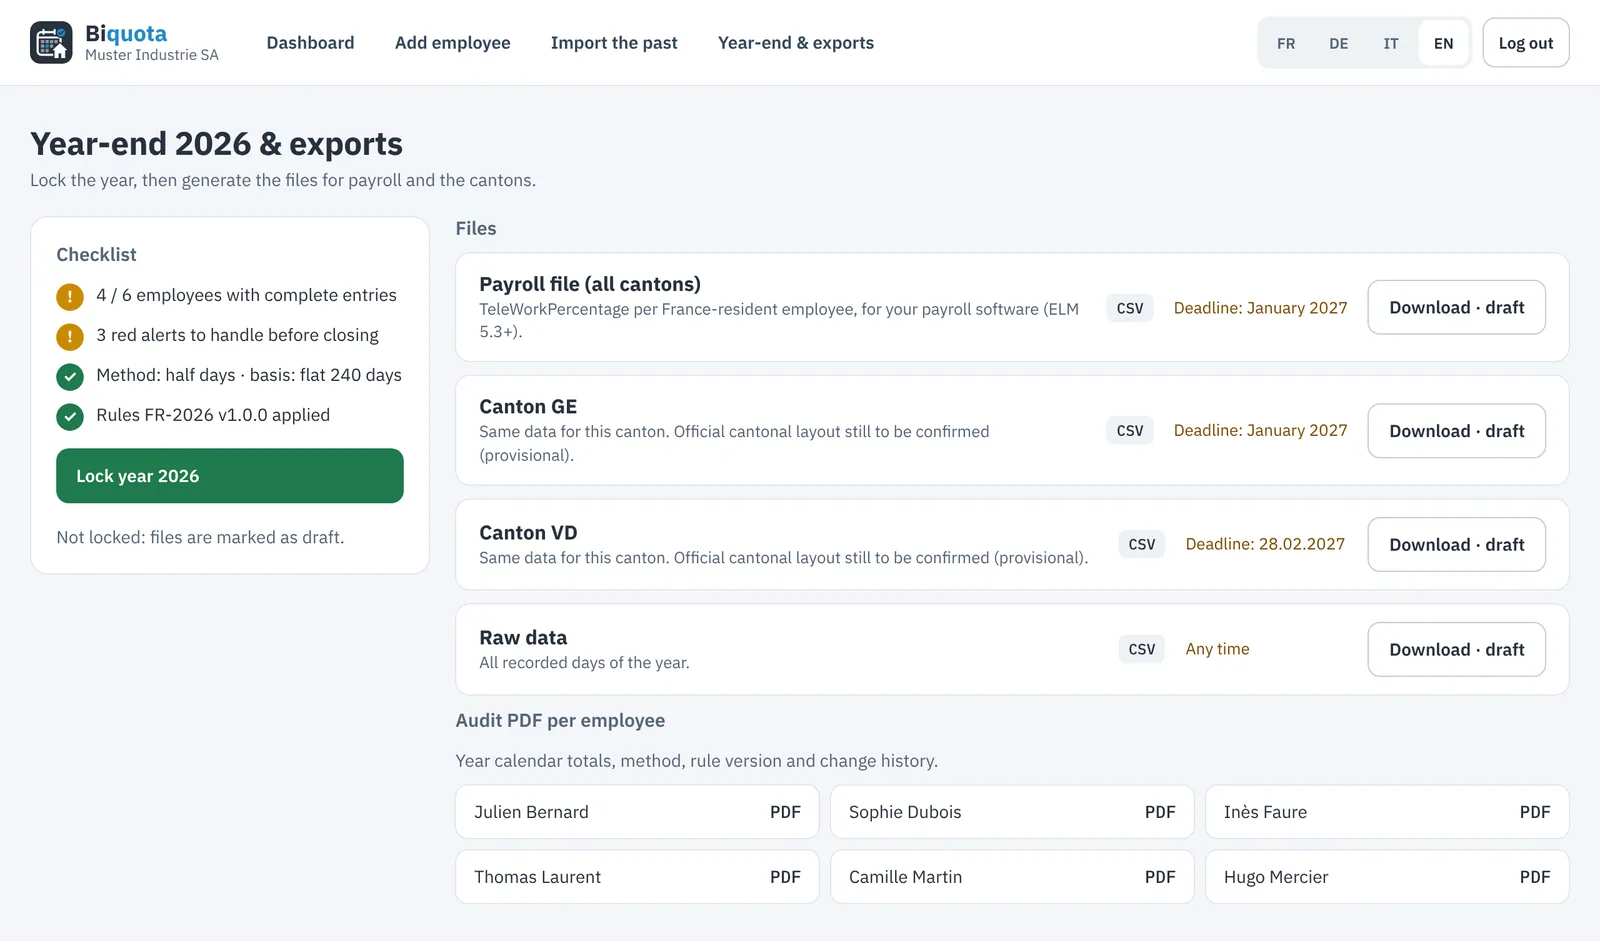Switch language to FR
The width and height of the screenshot is (1600, 941).
coord(1286,43)
